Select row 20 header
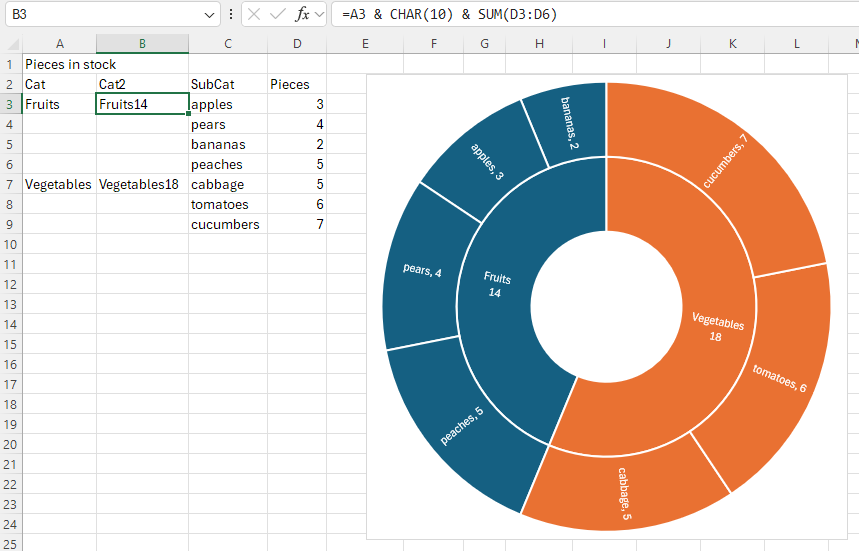859x551 pixels. tap(10, 444)
